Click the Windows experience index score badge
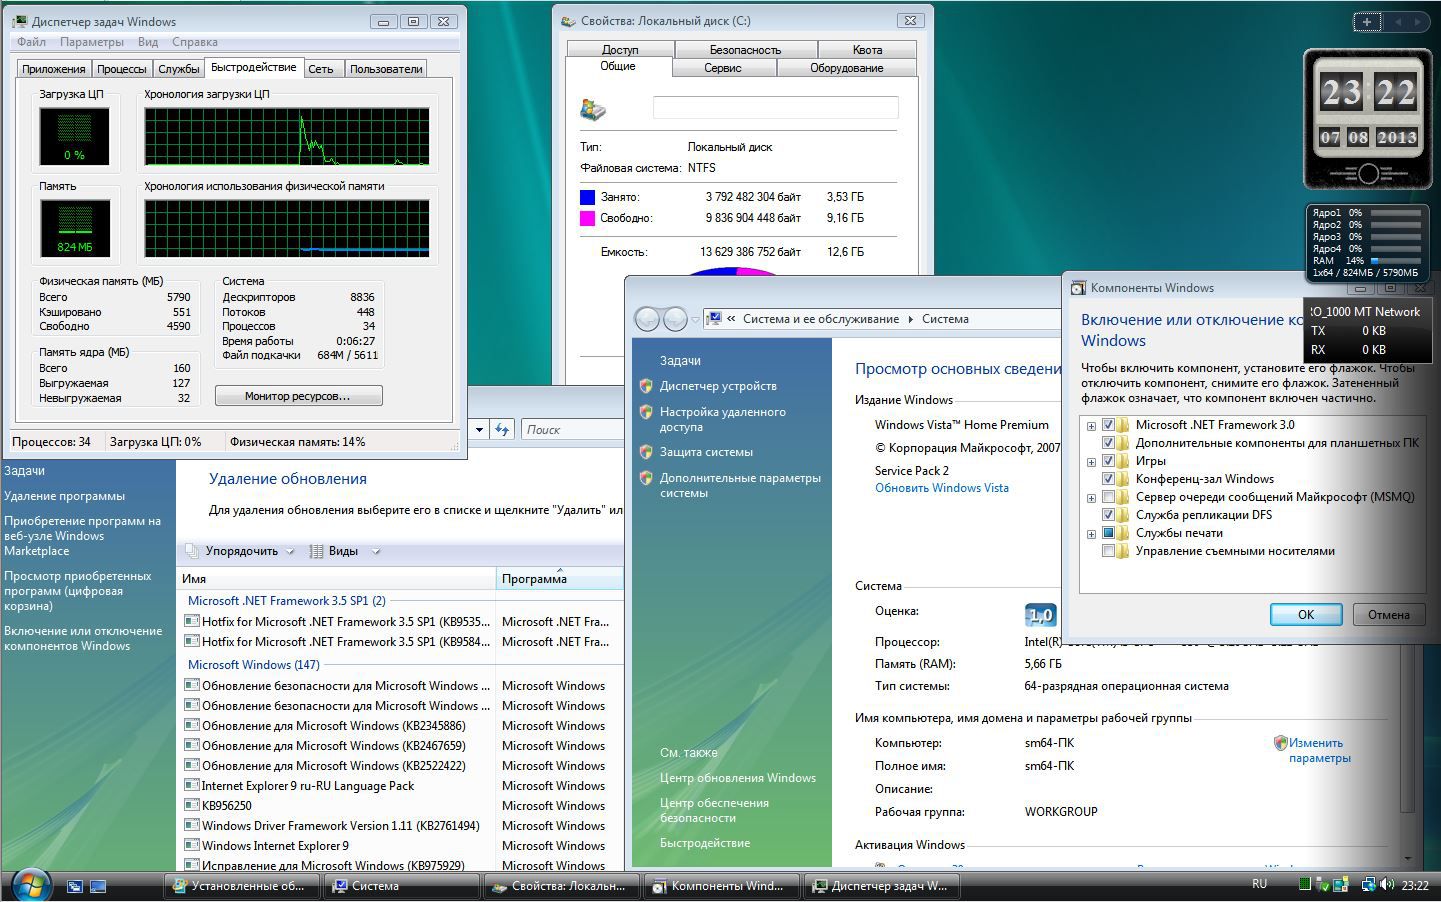Screen dimensions: 1441x902 pyautogui.click(x=1041, y=615)
